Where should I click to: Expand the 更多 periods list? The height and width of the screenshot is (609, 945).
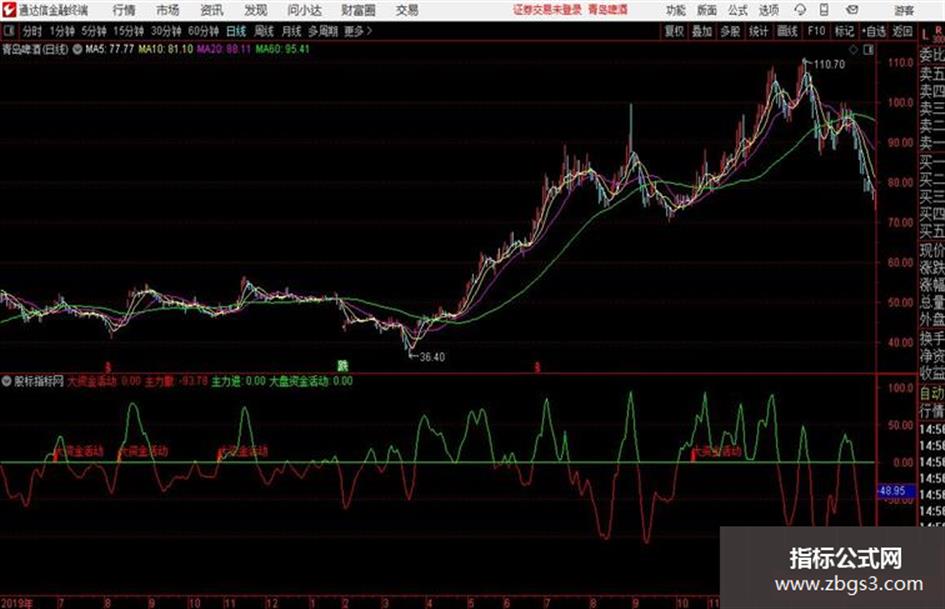coord(358,31)
